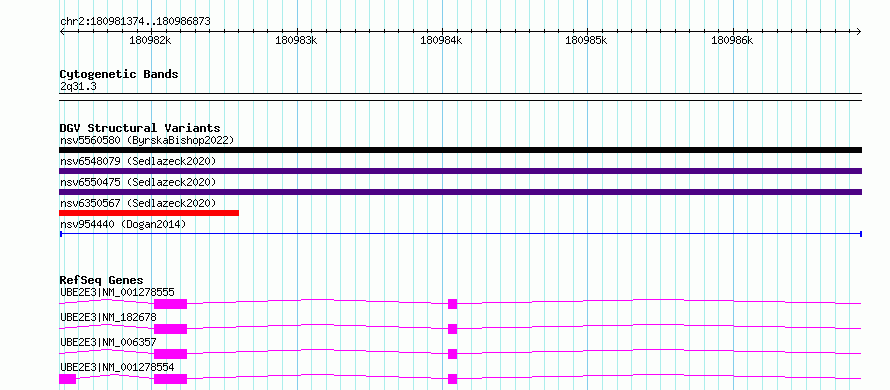Image resolution: width=890 pixels, height=390 pixels.
Task: Click the 180984k ruler label
Action: (x=441, y=40)
